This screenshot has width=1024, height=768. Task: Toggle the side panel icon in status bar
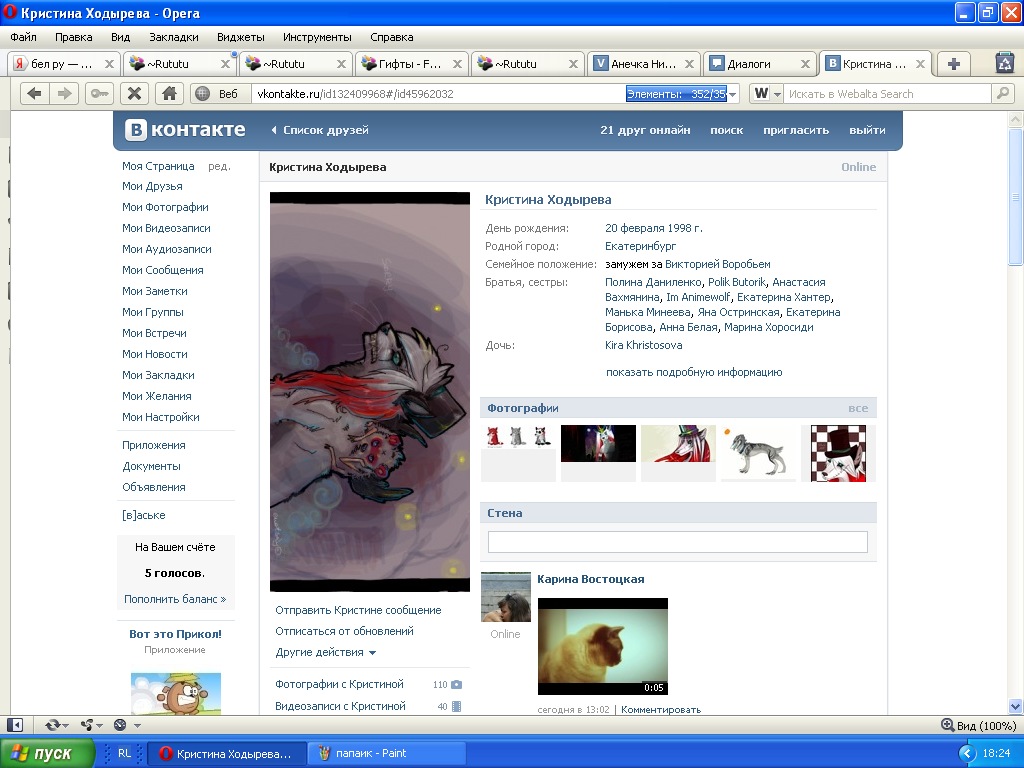(14, 725)
